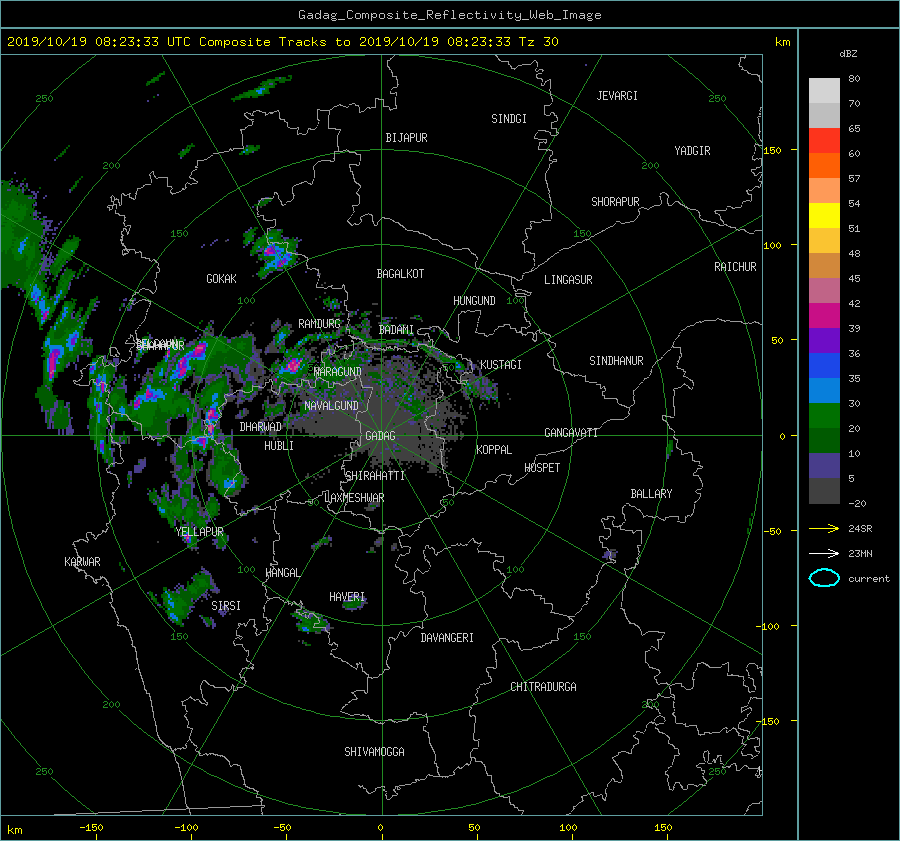Screen dimensions: 900x841
Task: Click the 0 tick on bottom axis
Action: pos(380,827)
